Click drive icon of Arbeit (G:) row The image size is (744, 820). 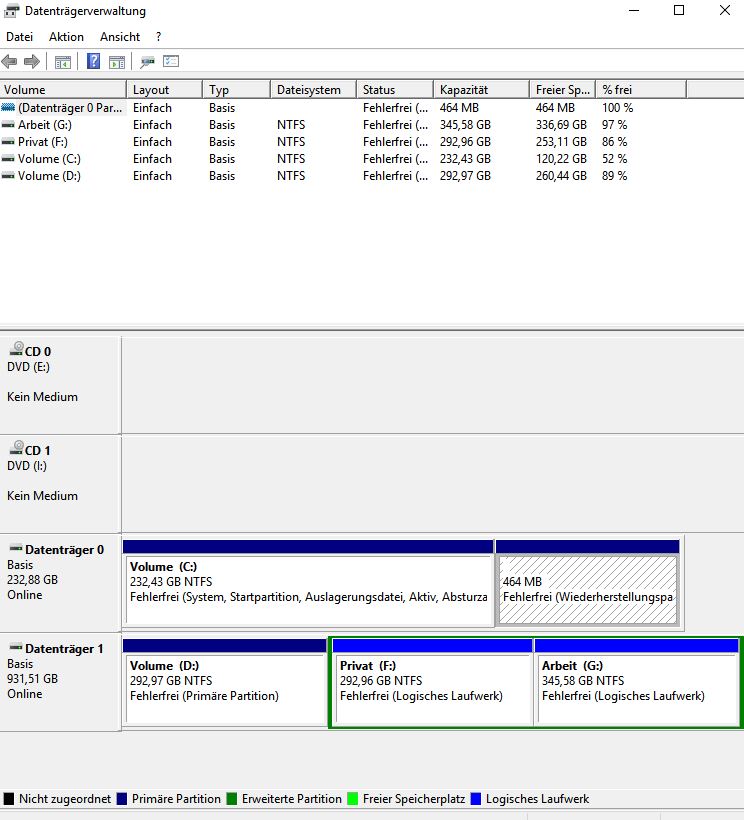click(x=8, y=125)
